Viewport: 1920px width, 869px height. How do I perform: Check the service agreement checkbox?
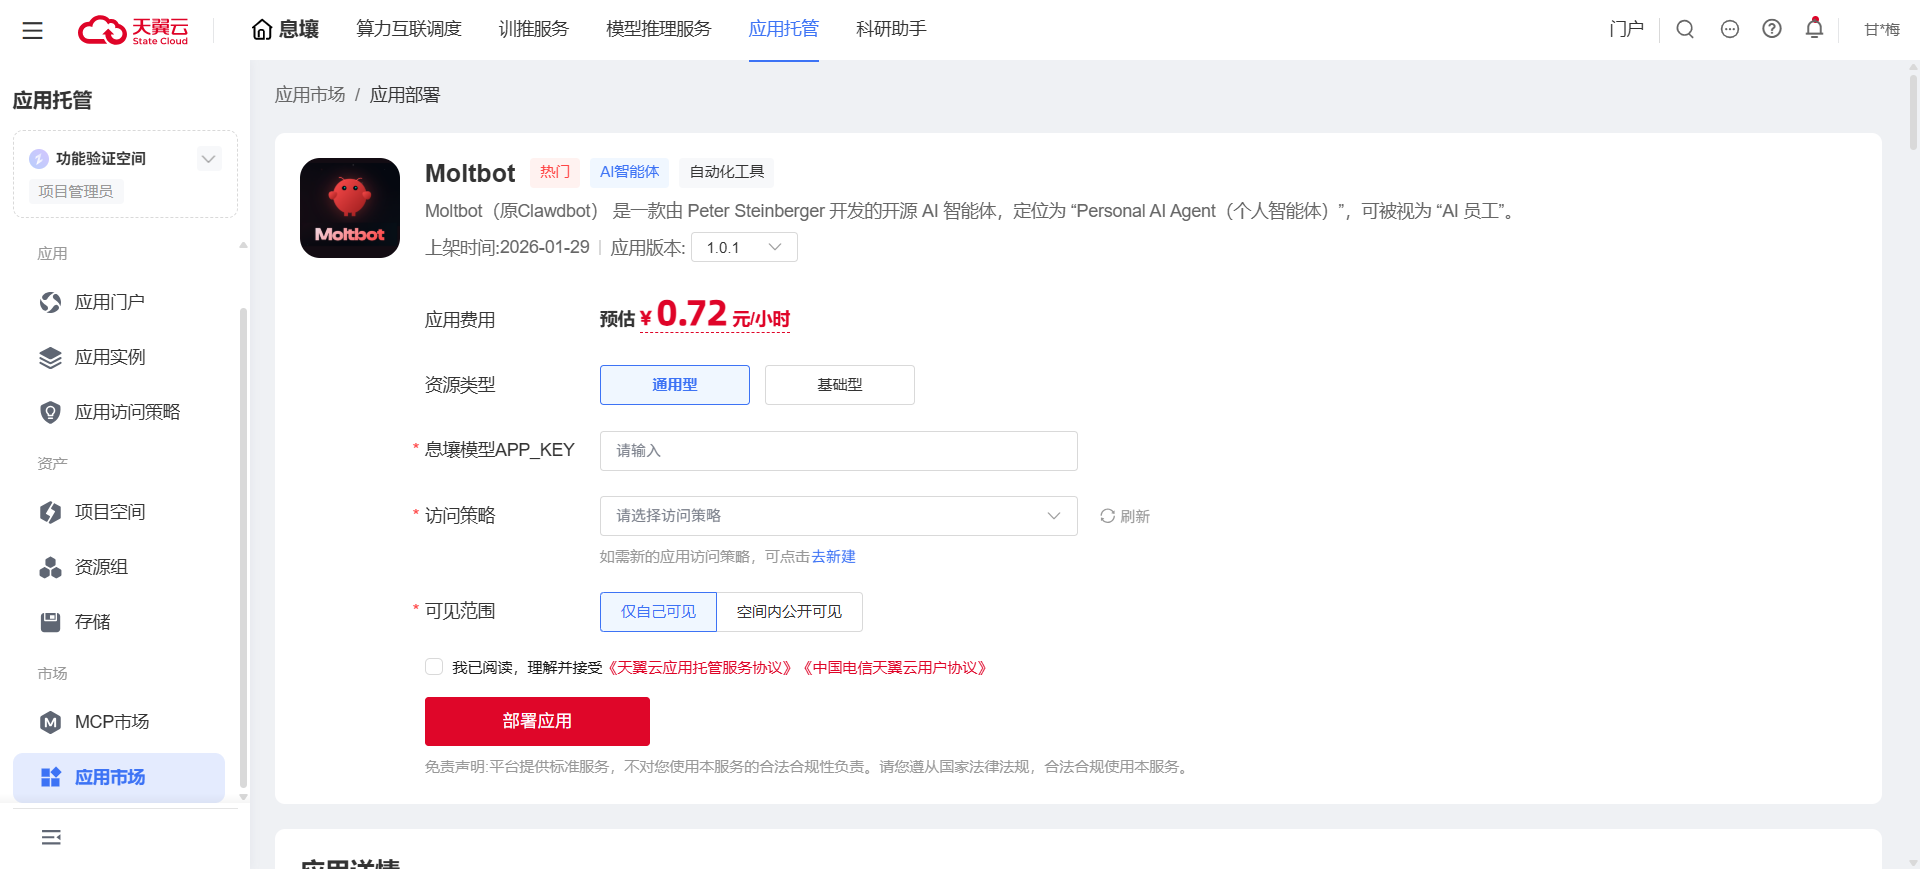pos(434,667)
